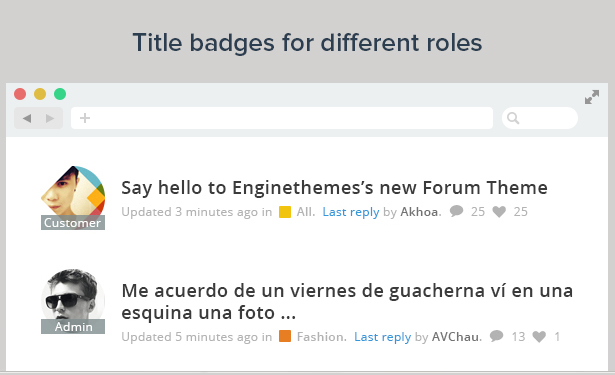
Task: Open Akhoa's user profile link
Action: 419,212
